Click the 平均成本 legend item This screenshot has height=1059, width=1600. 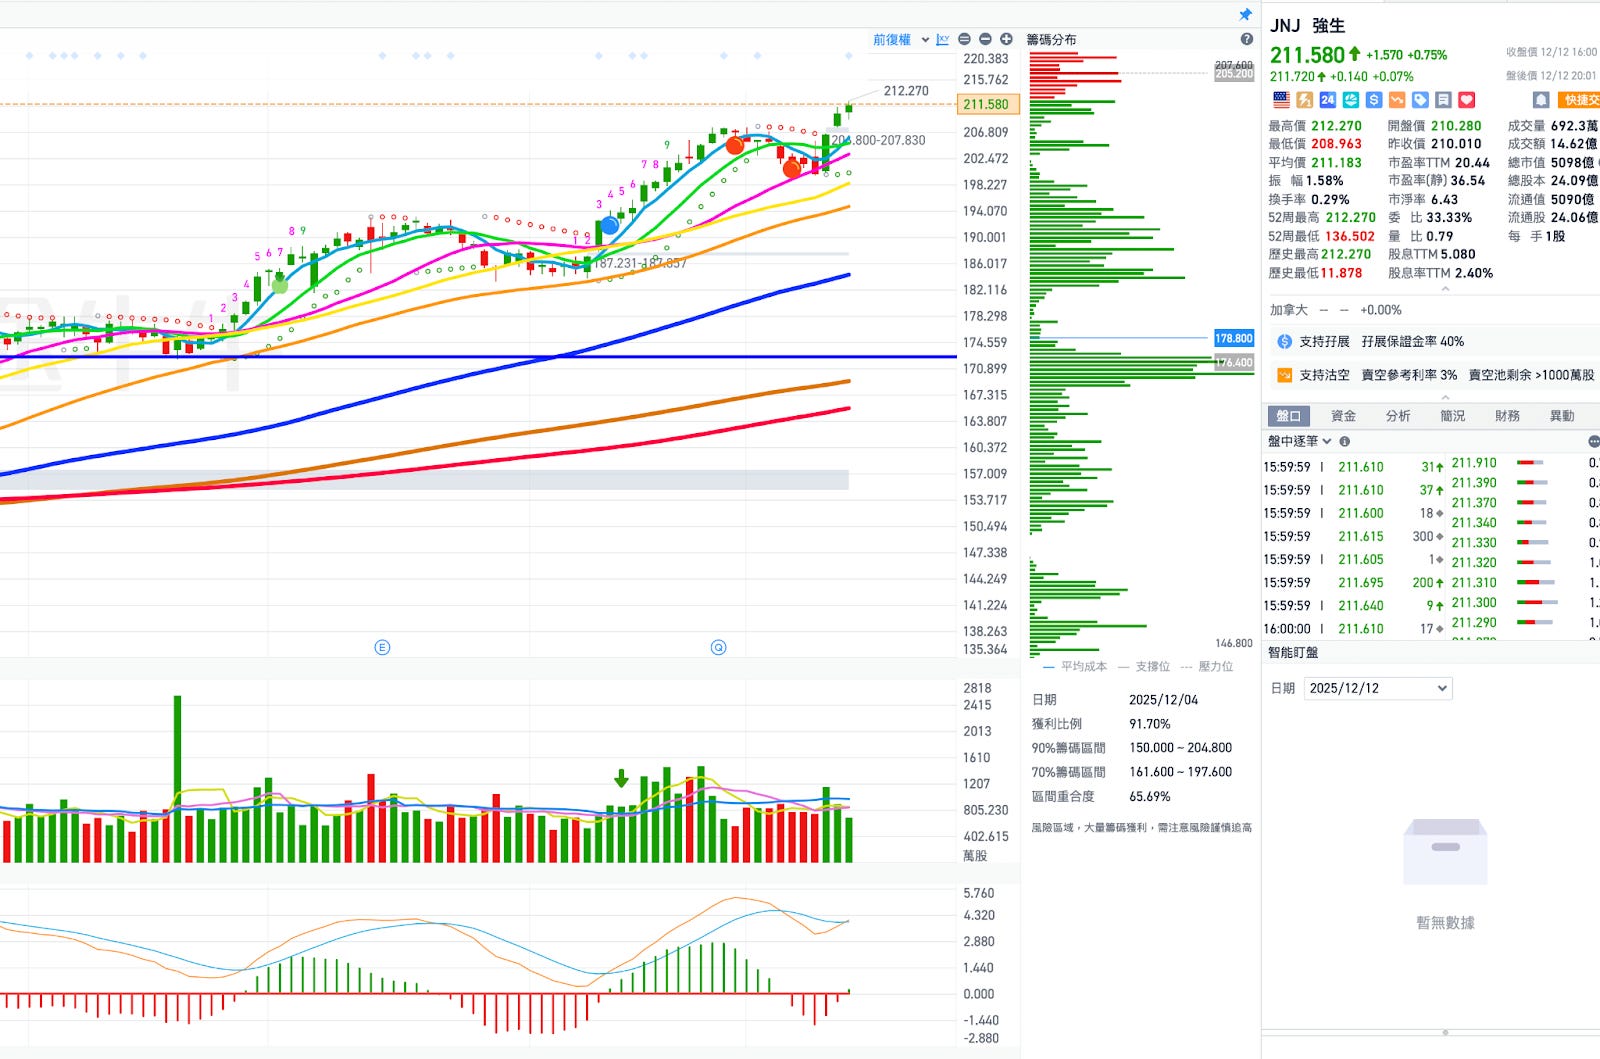tap(1075, 666)
